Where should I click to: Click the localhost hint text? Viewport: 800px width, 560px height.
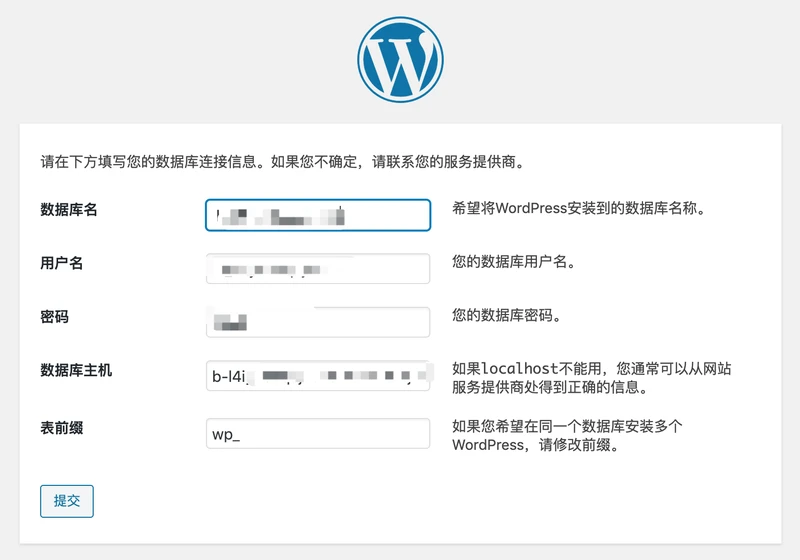point(592,378)
